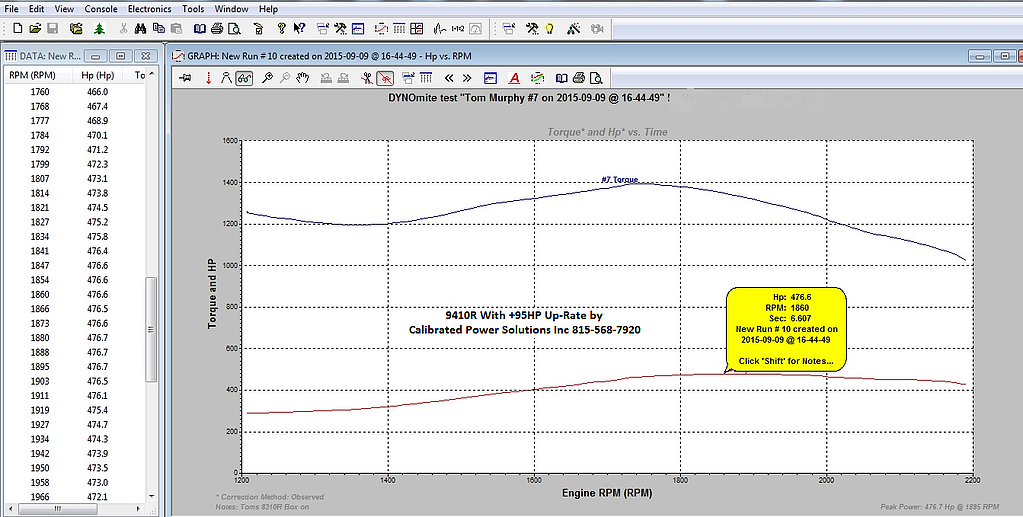Click the '#7 Torque' curve label
1023x517 pixels.
click(619, 180)
